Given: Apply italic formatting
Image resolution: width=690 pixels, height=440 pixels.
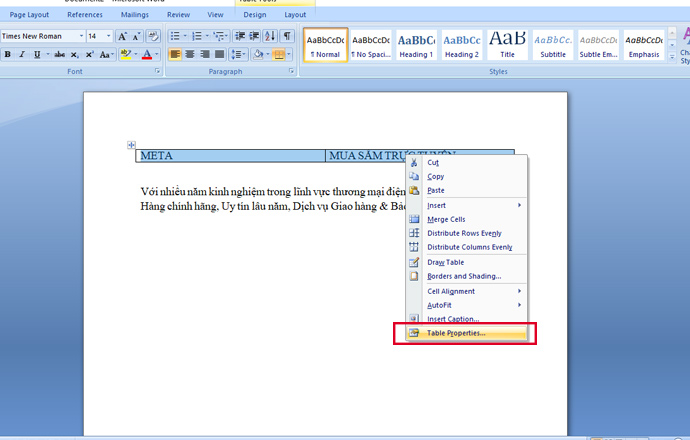Looking at the screenshot, I should point(21,54).
